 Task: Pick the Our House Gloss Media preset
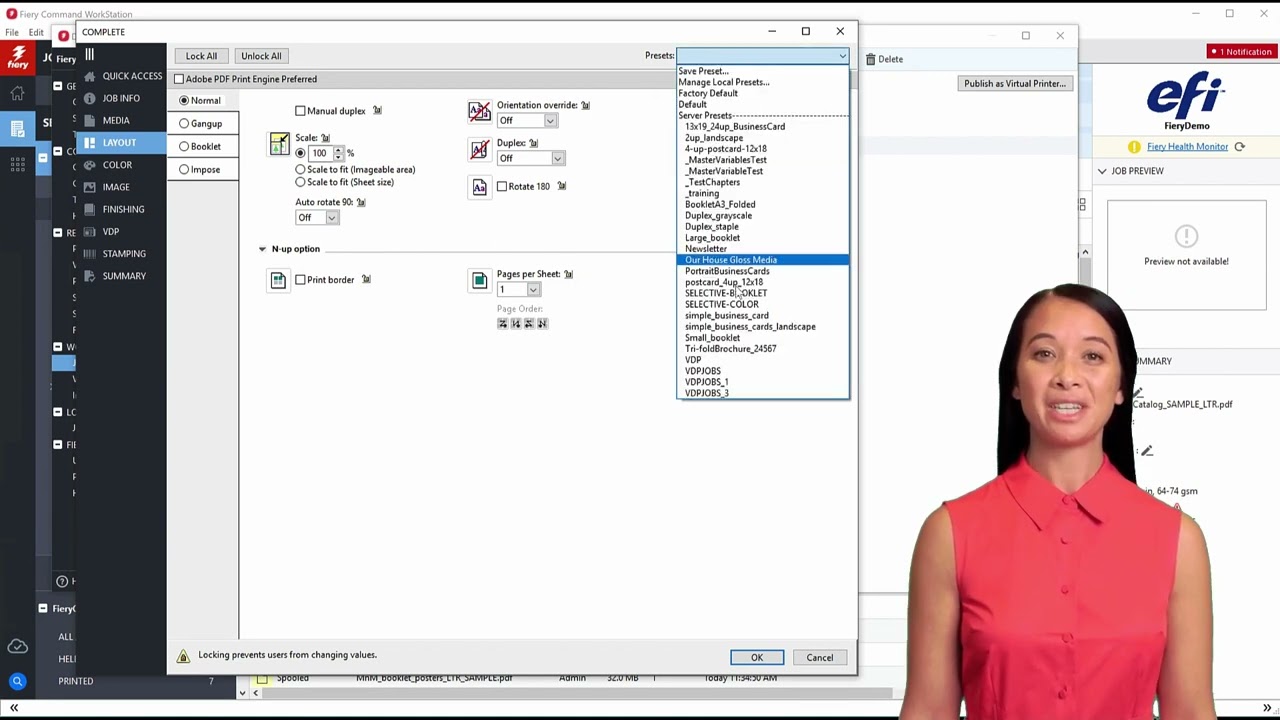(763, 260)
